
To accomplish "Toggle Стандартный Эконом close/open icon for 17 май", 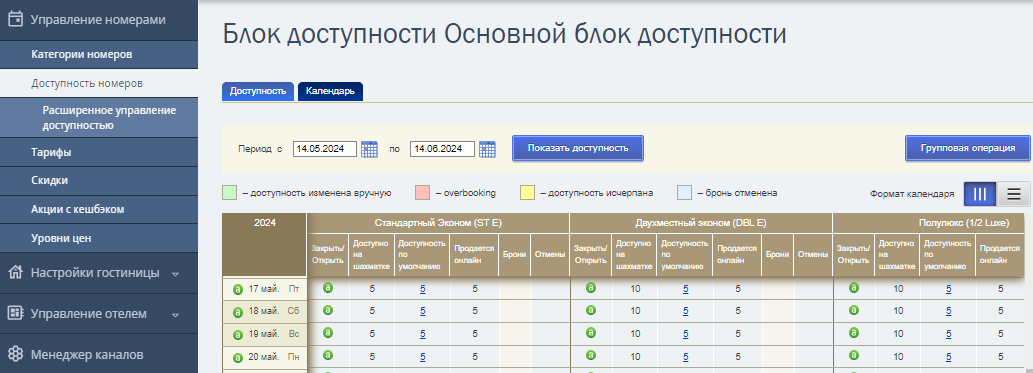I will 328,287.
